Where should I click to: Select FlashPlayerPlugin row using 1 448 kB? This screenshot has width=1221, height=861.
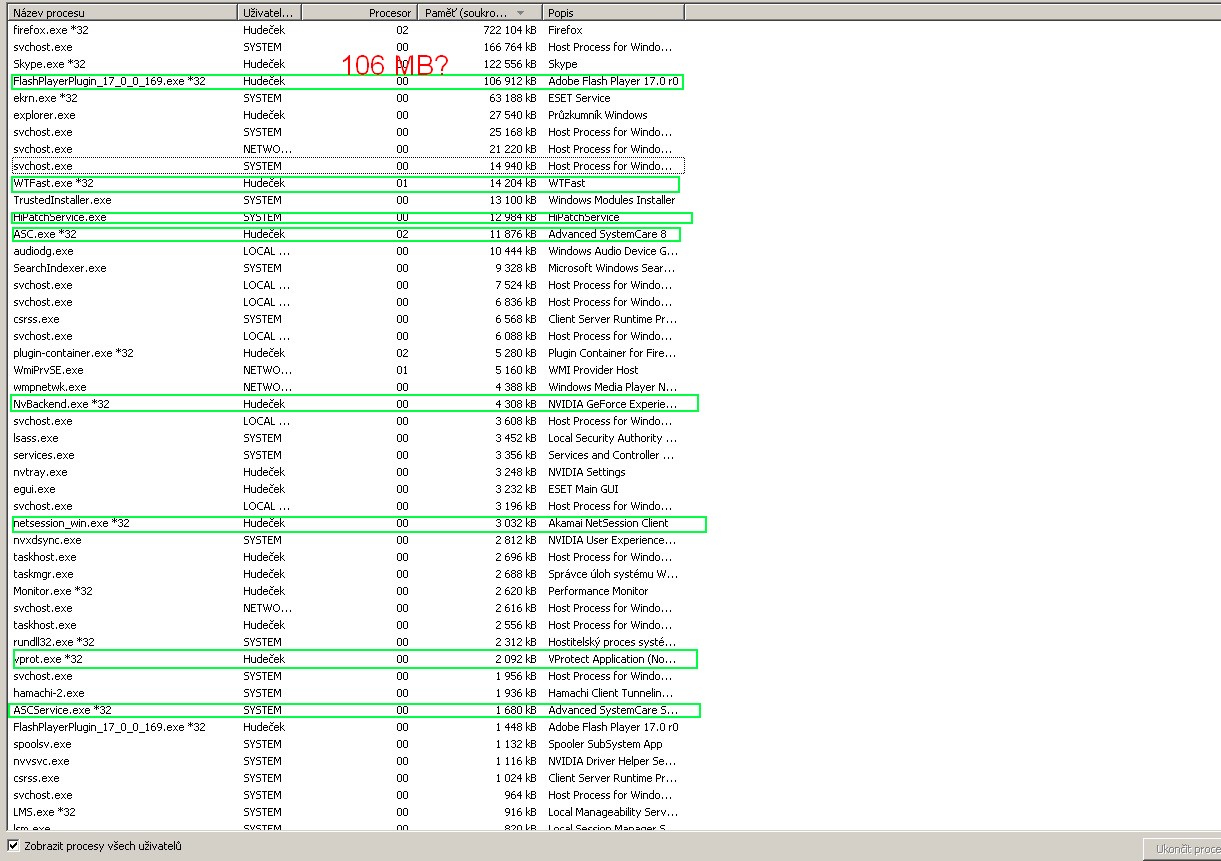click(x=347, y=727)
